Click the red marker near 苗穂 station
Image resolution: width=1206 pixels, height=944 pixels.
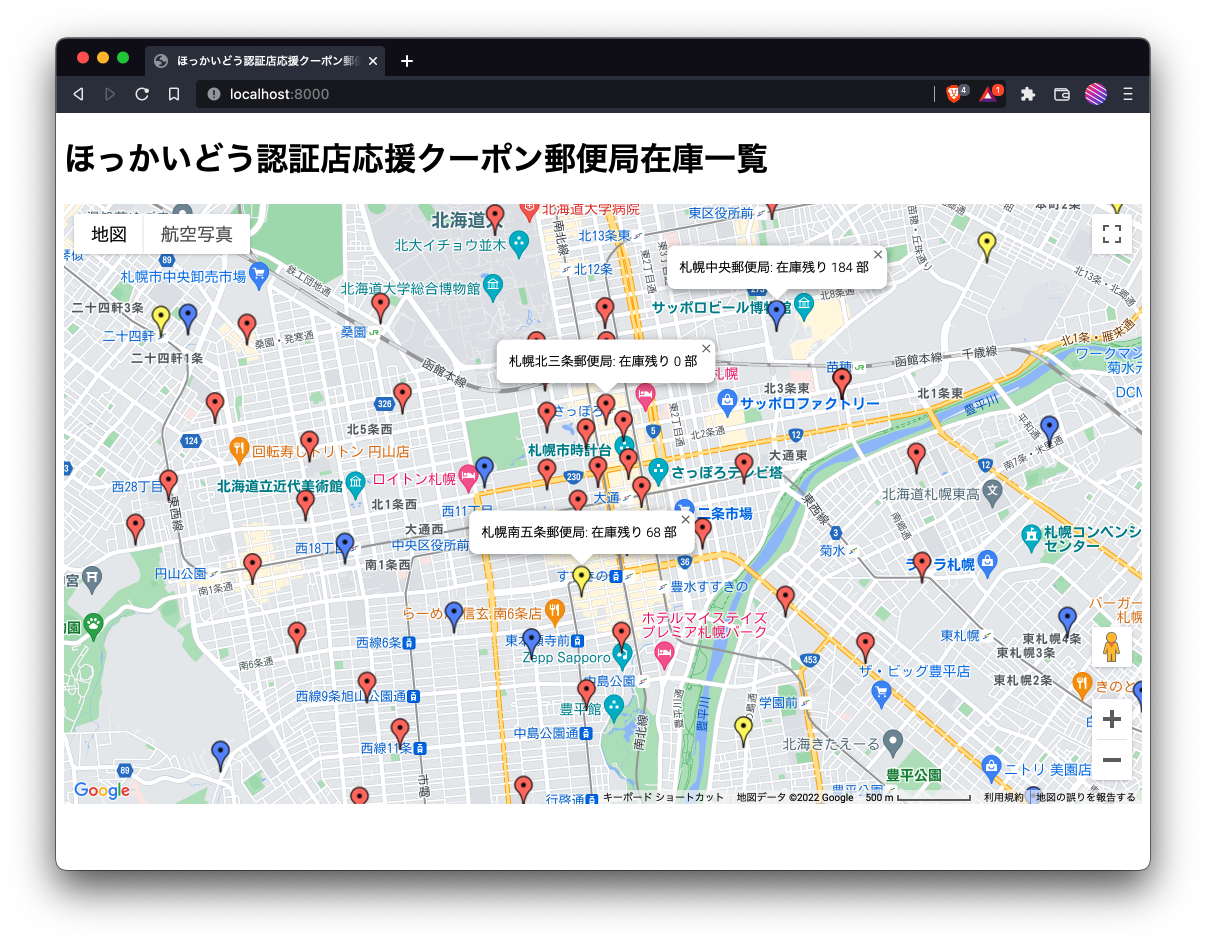[842, 383]
